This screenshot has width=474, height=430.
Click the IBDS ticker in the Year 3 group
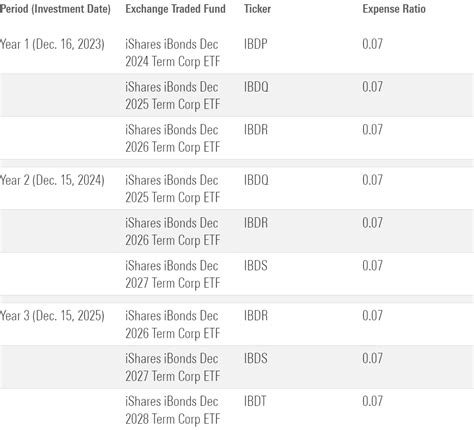[x=255, y=358]
